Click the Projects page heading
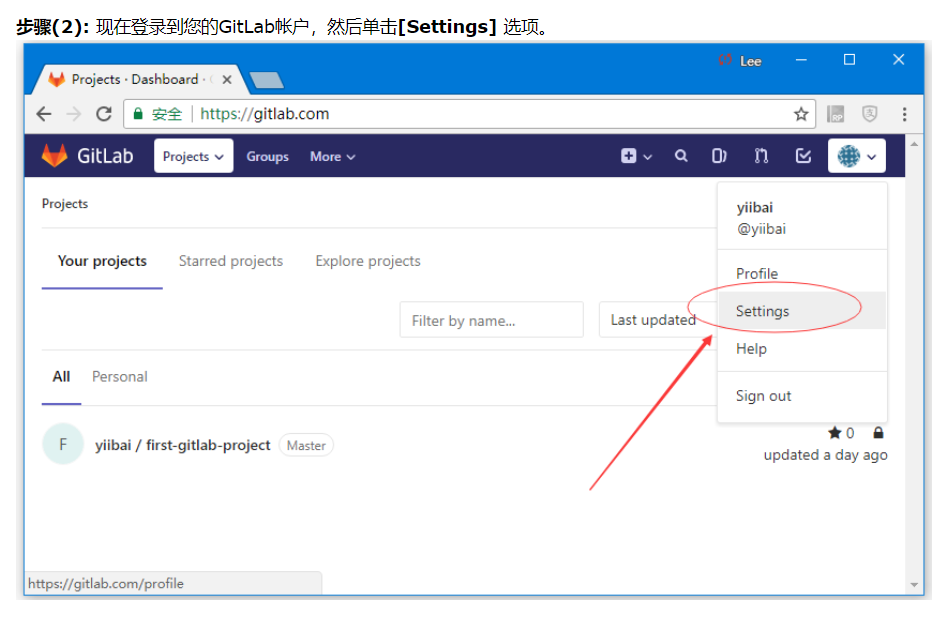This screenshot has width=940, height=618. 65,204
